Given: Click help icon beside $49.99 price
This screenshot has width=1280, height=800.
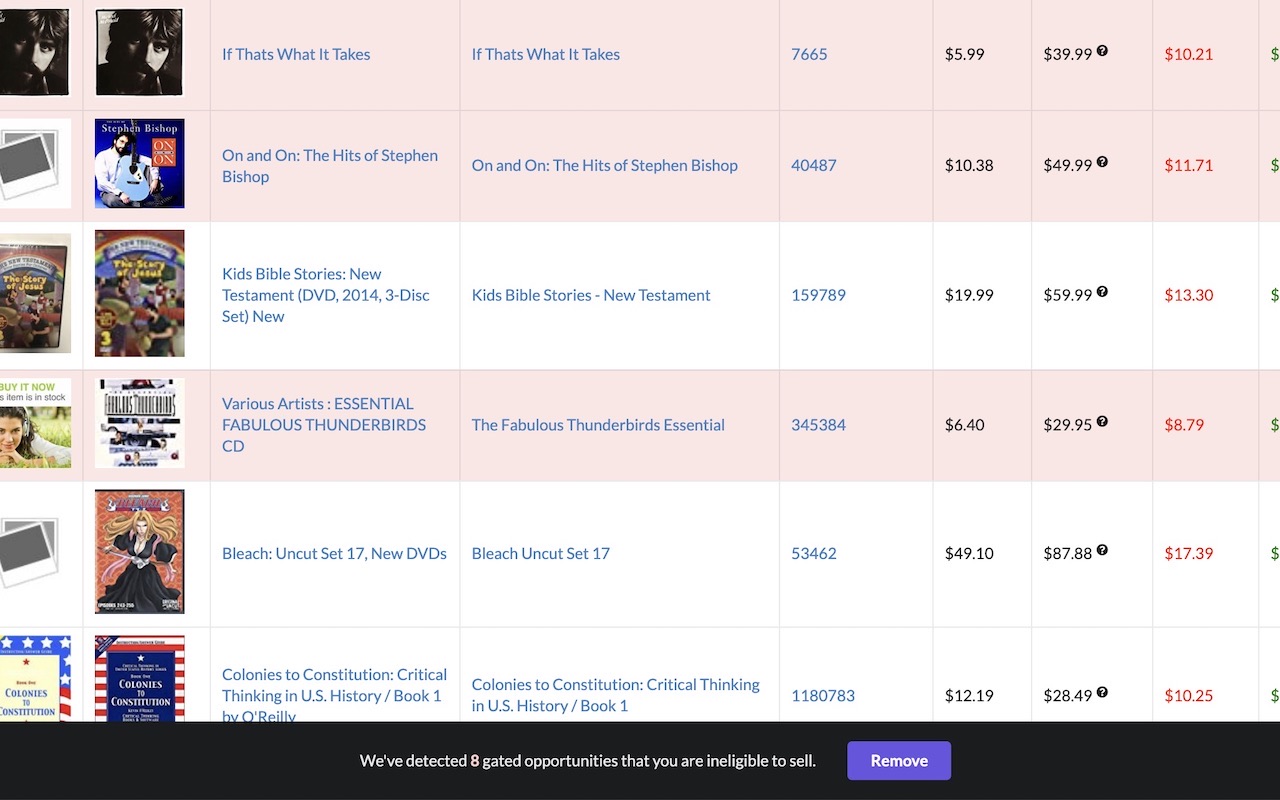Looking at the screenshot, I should [1102, 162].
